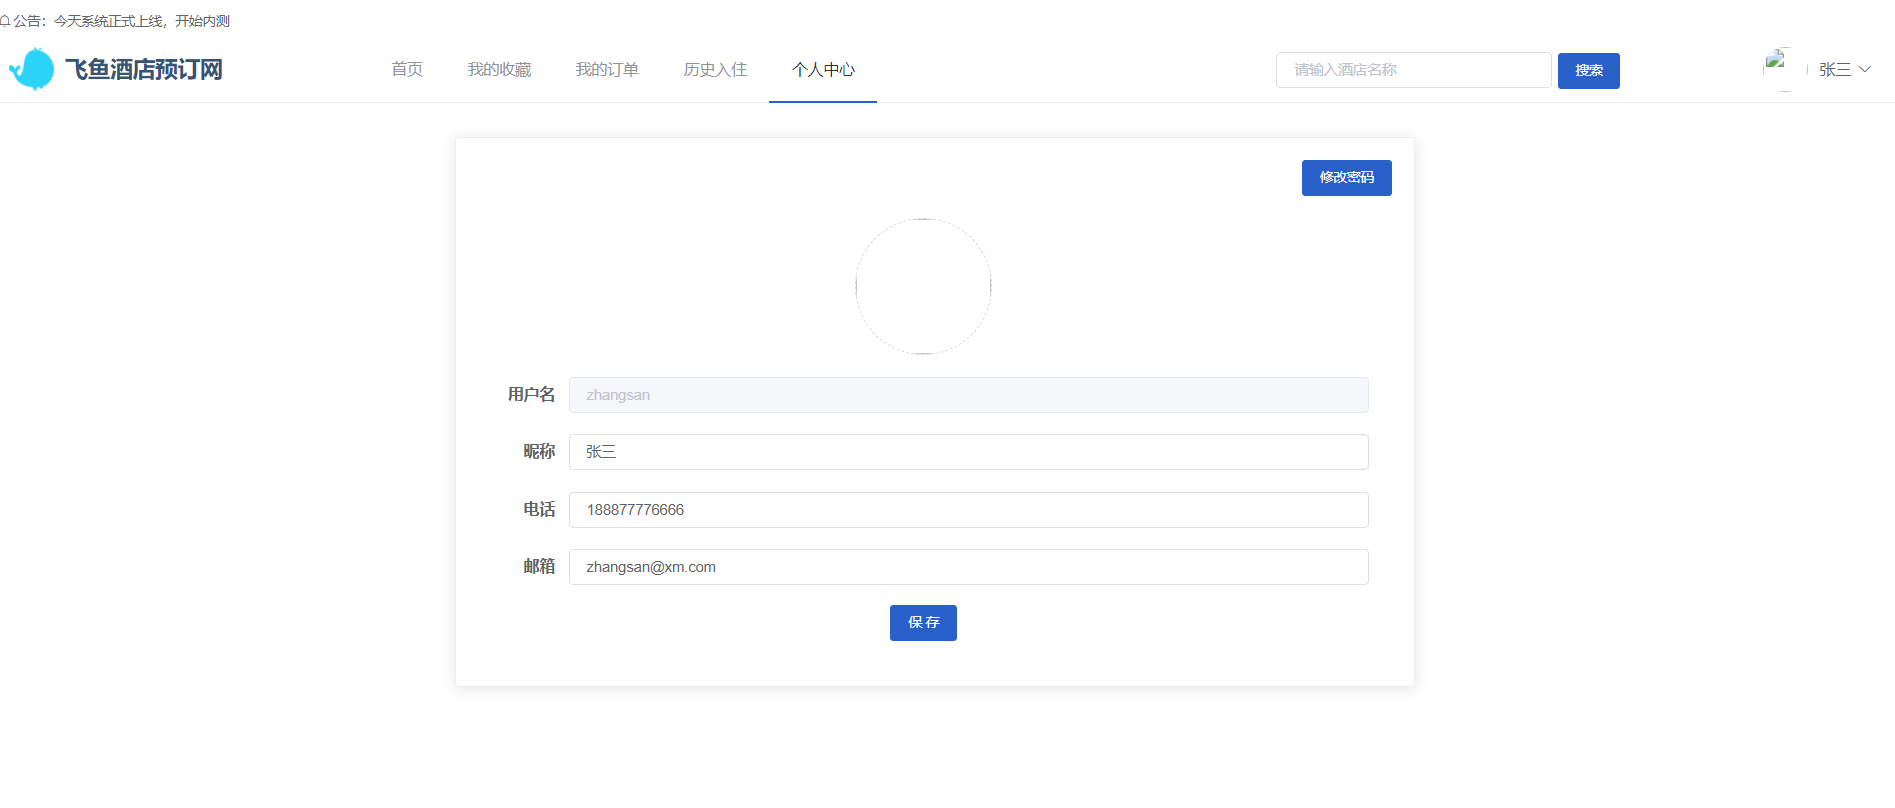The image size is (1895, 808).
Task: Click the 飞鱼酒店预订网 site title
Action: point(144,70)
